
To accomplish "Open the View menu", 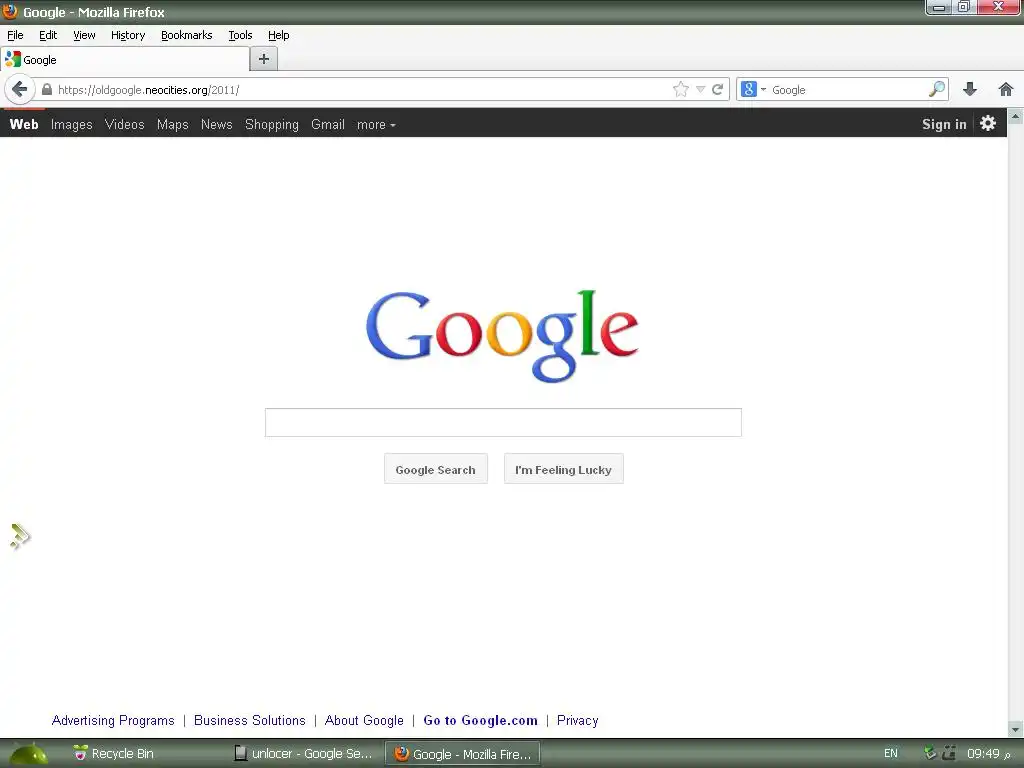I will pyautogui.click(x=84, y=35).
